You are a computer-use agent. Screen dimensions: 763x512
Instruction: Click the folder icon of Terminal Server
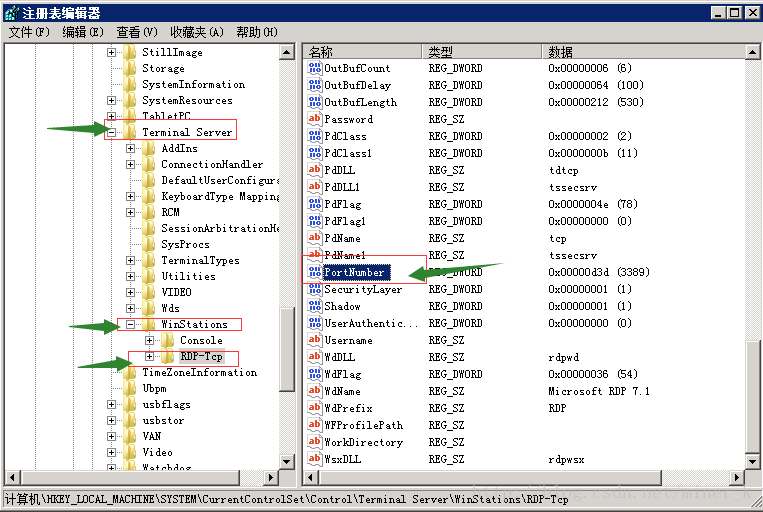pyautogui.click(x=129, y=132)
